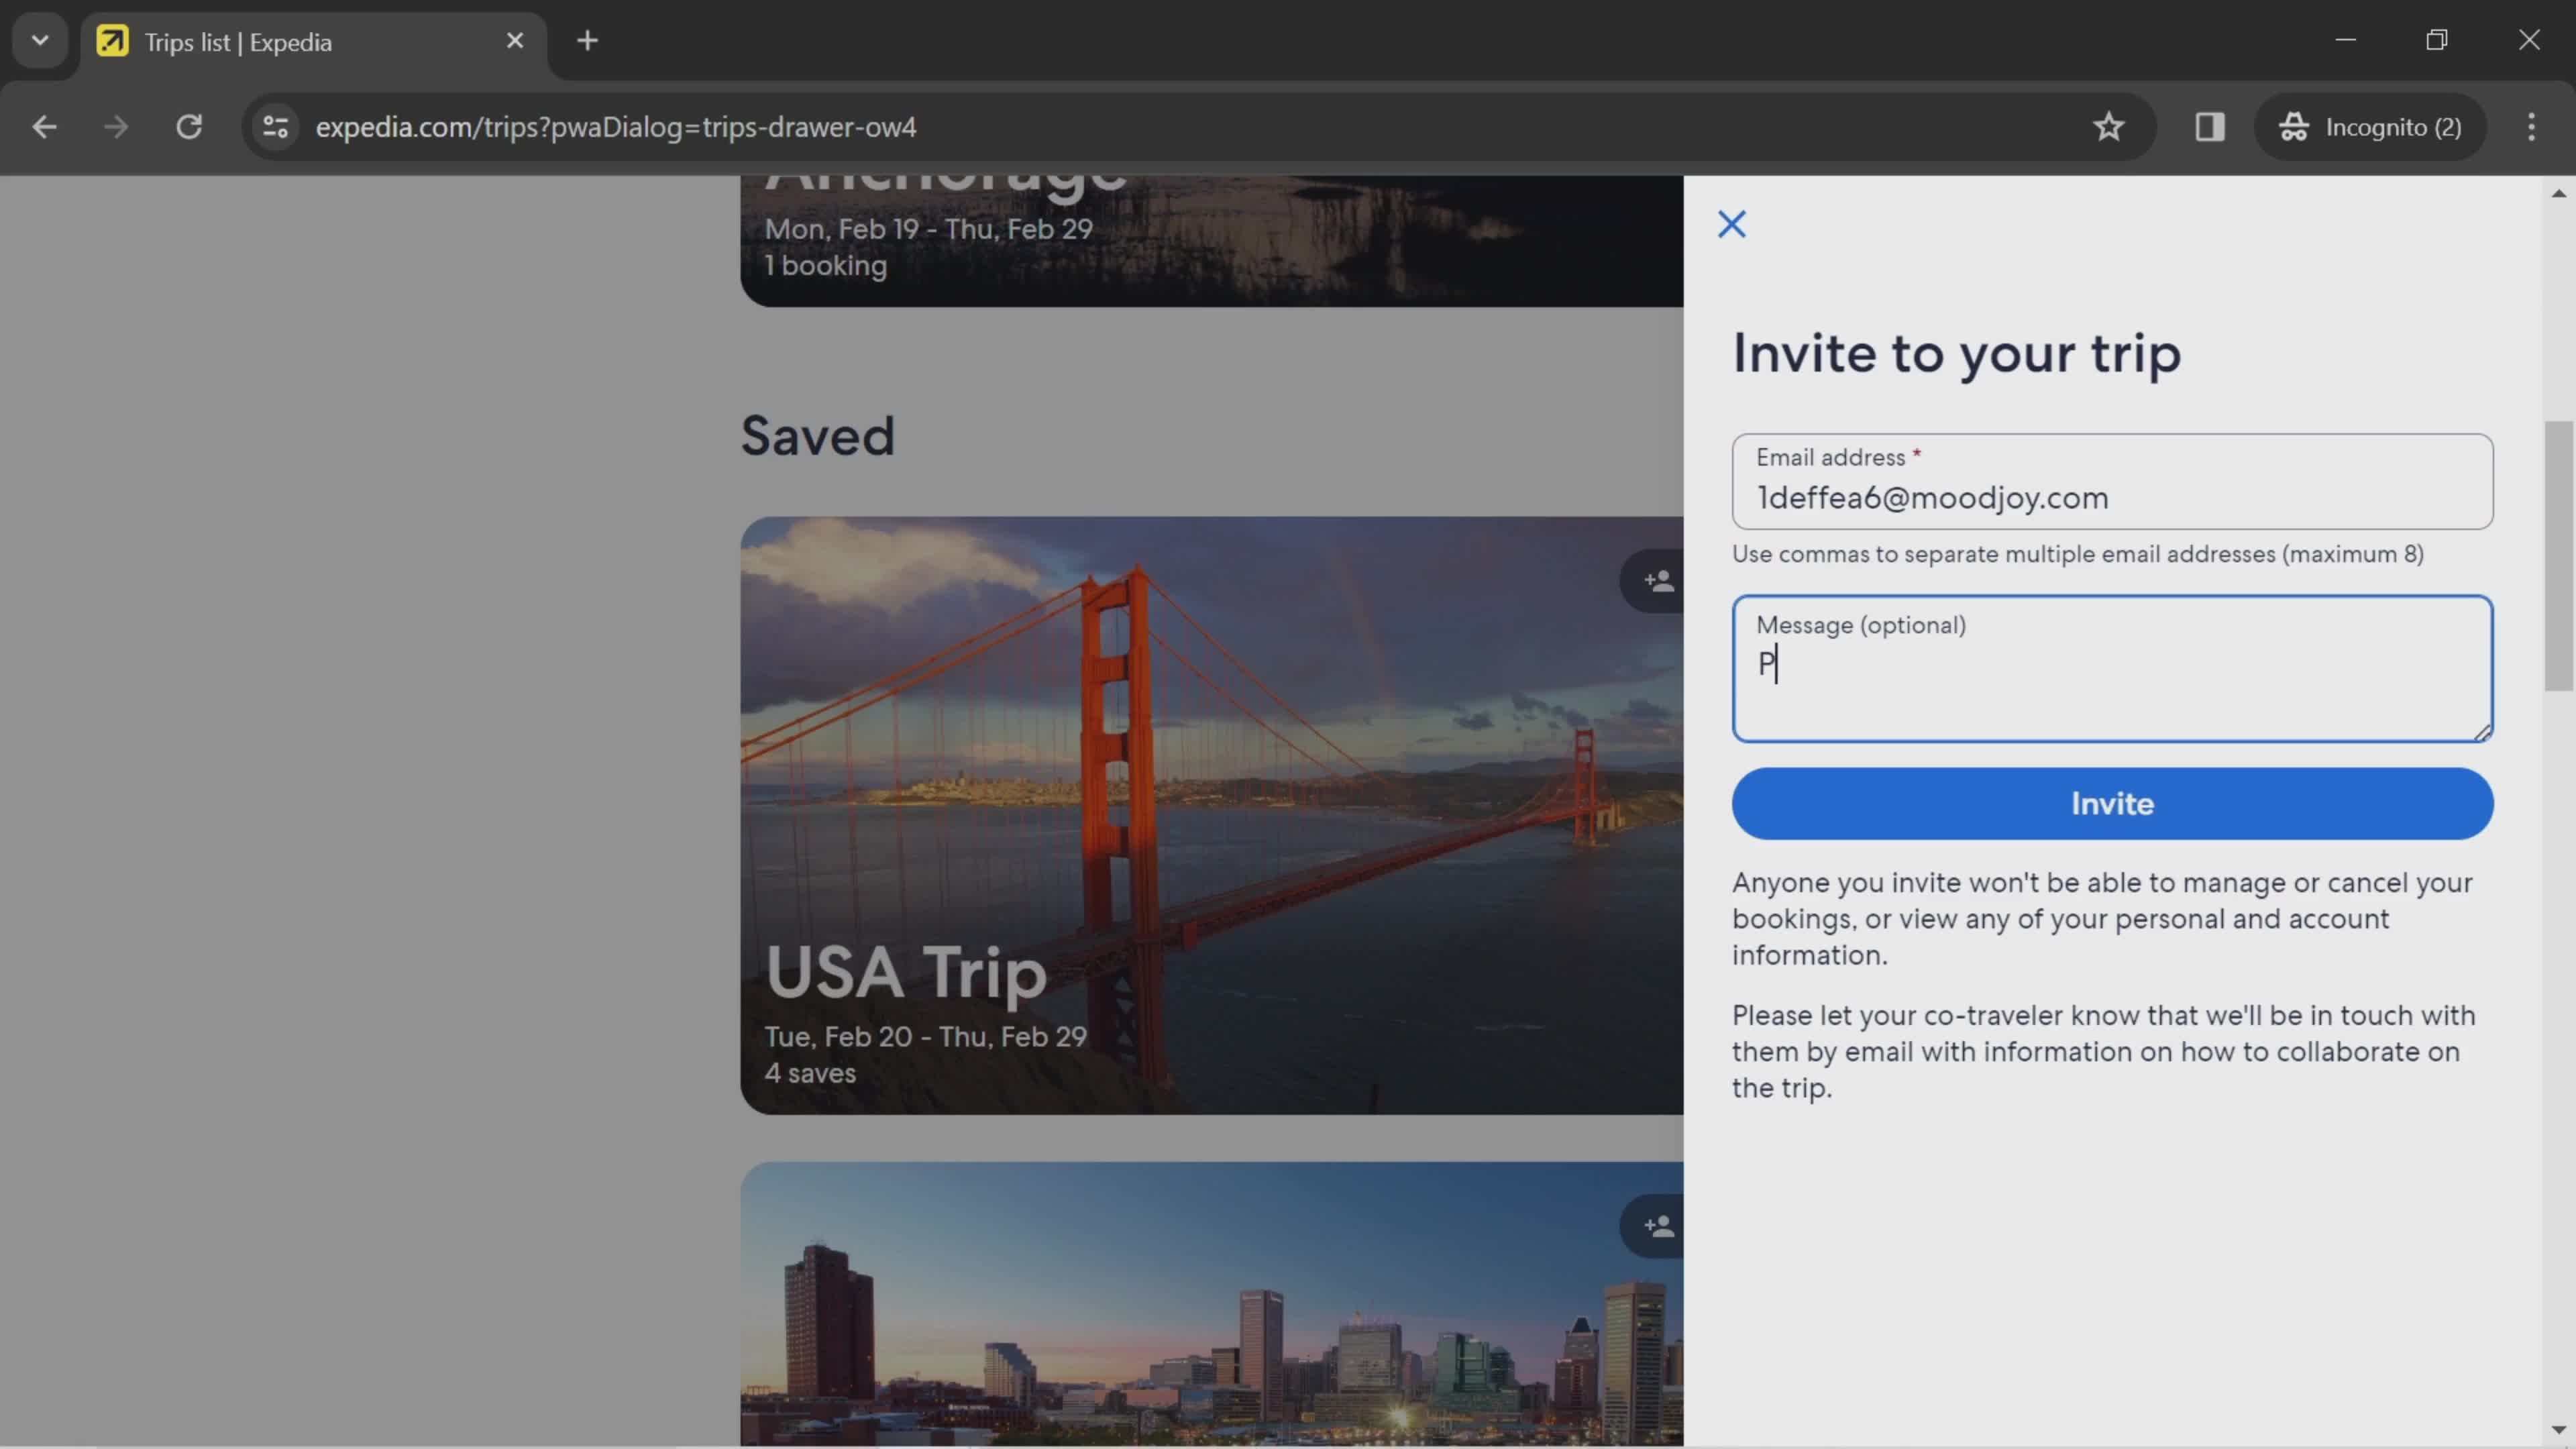Open the tab search dropdown
This screenshot has height=1449, width=2576.
tap(40, 41)
